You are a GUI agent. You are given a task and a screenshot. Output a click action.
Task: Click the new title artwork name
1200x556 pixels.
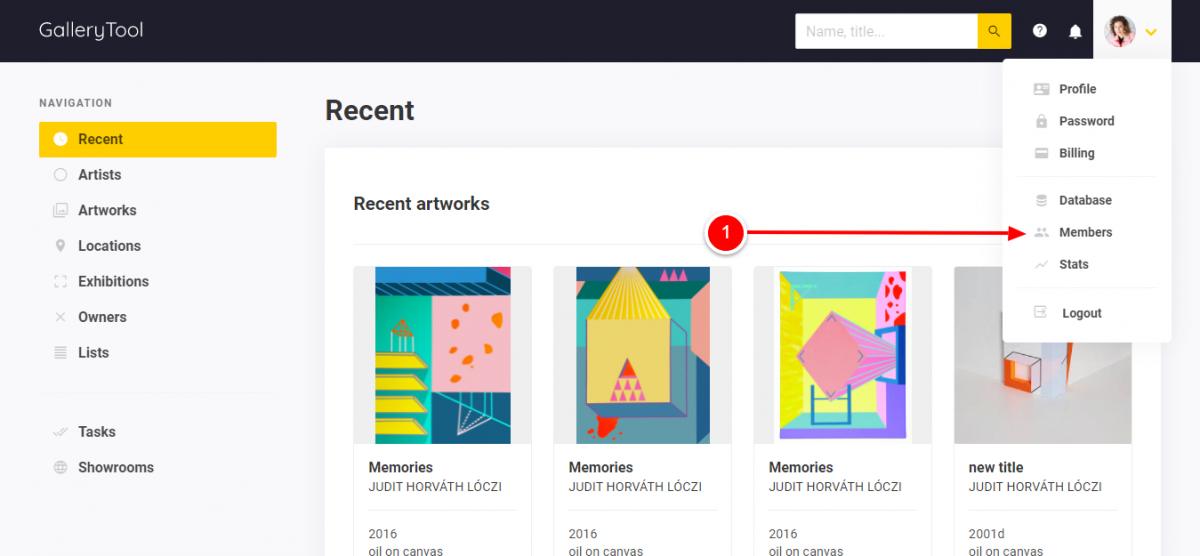[x=996, y=467]
